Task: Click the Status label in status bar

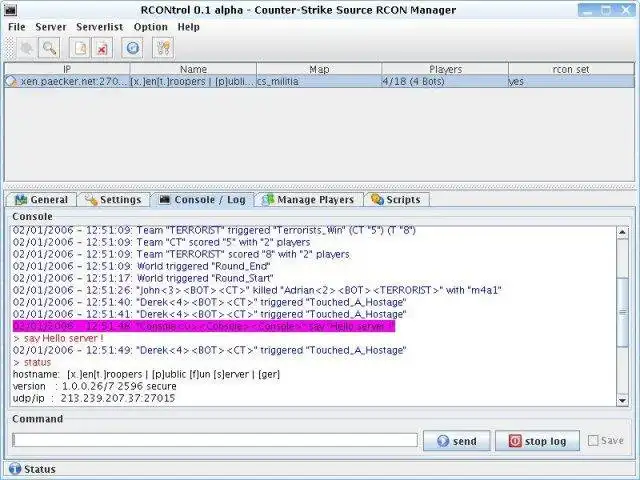Action: coord(40,469)
